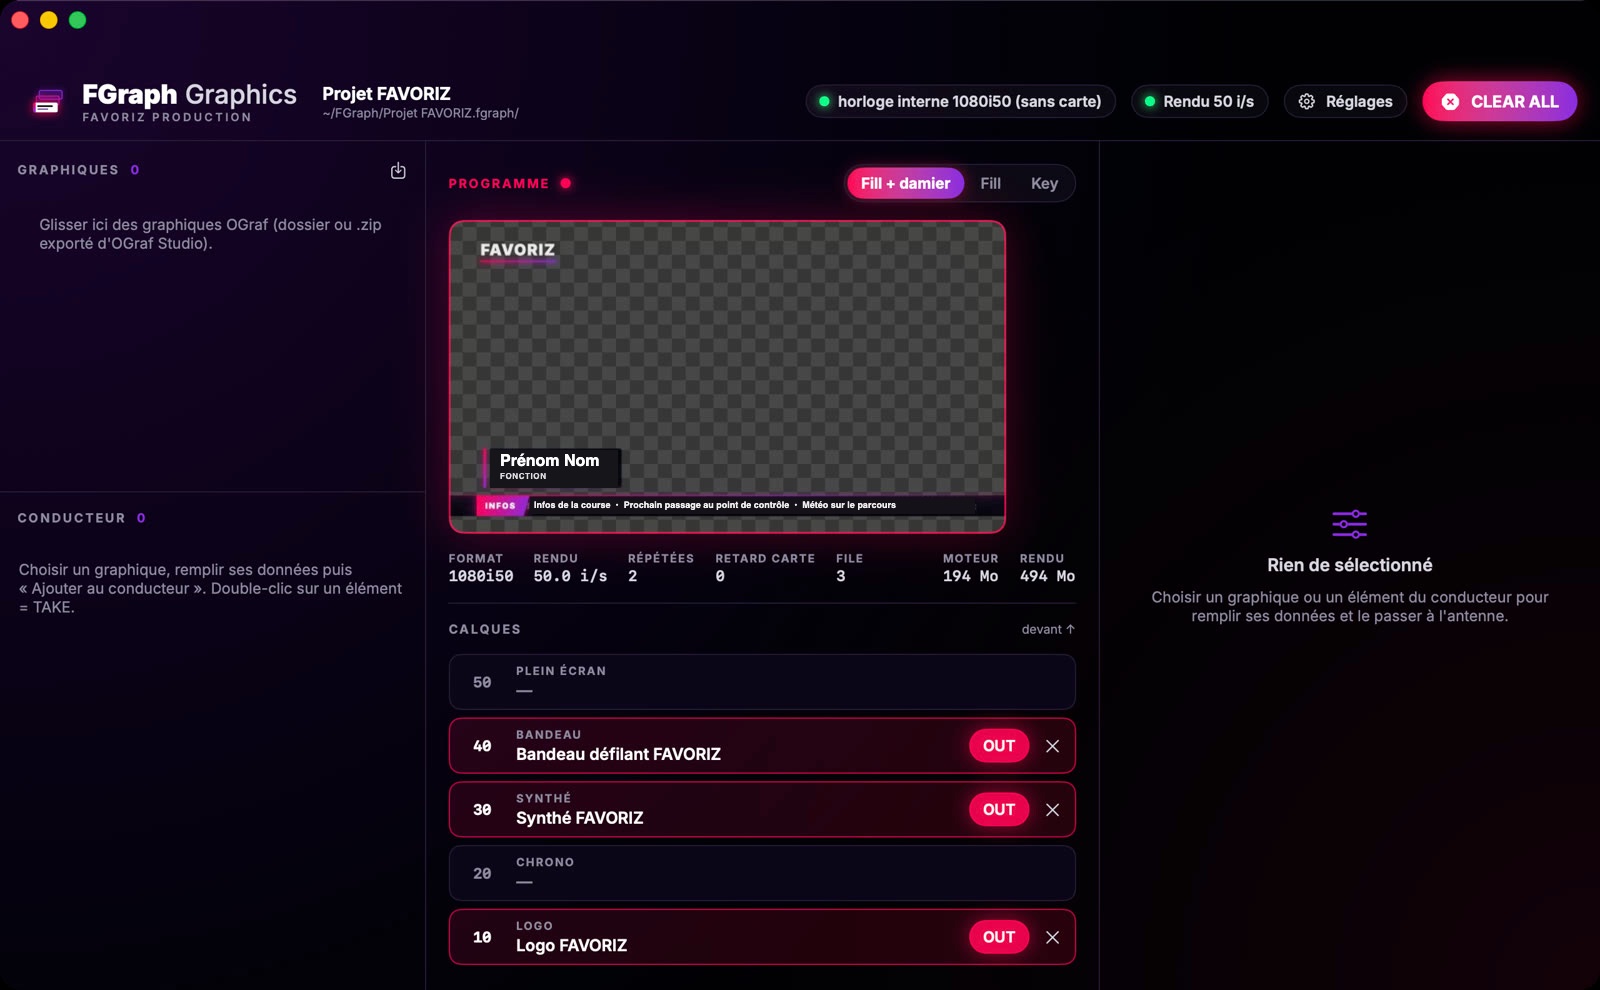Remove Logo FAVORIZ with its X icon

(x=1052, y=937)
